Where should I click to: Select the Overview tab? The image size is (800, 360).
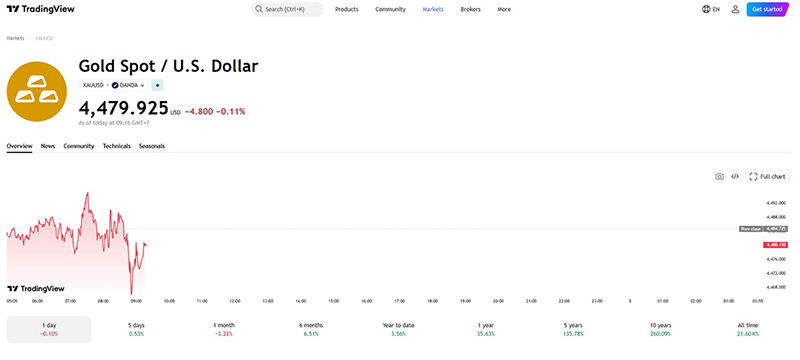coord(19,146)
